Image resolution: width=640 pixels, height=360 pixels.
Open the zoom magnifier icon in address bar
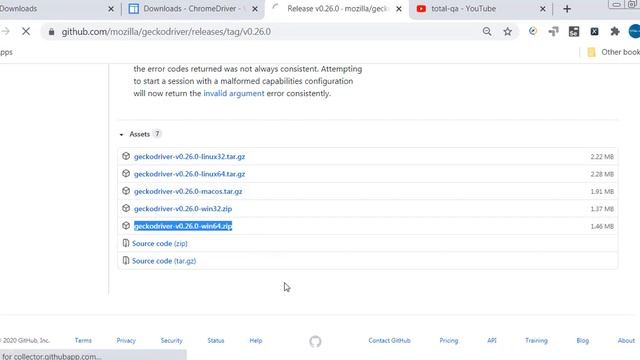(x=487, y=31)
